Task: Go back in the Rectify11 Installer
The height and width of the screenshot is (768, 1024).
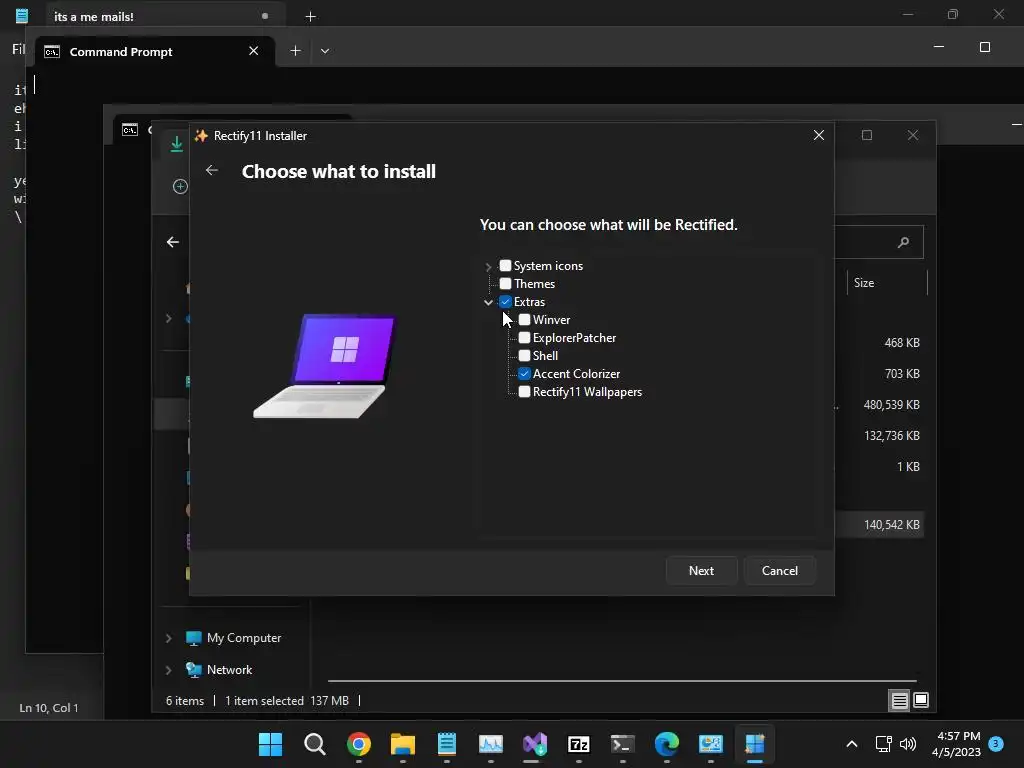Action: (212, 170)
